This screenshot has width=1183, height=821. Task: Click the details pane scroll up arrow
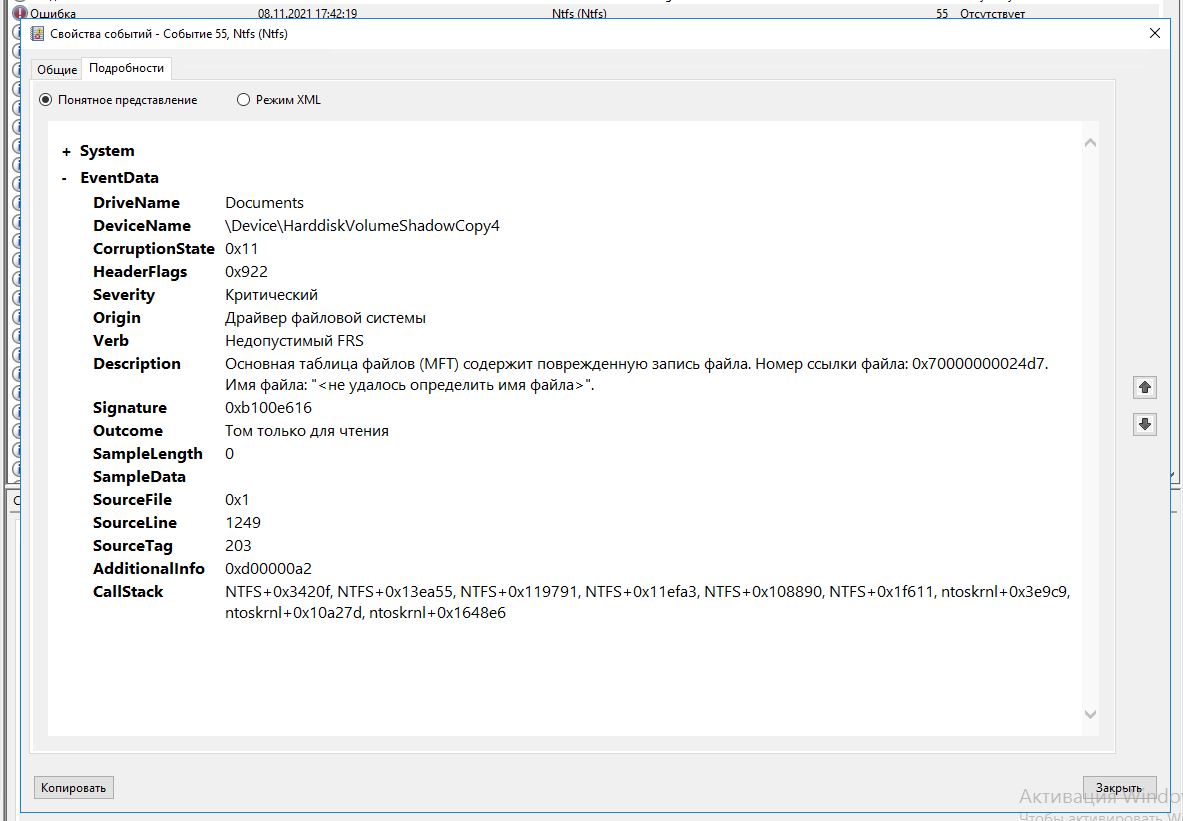pyautogui.click(x=1089, y=143)
